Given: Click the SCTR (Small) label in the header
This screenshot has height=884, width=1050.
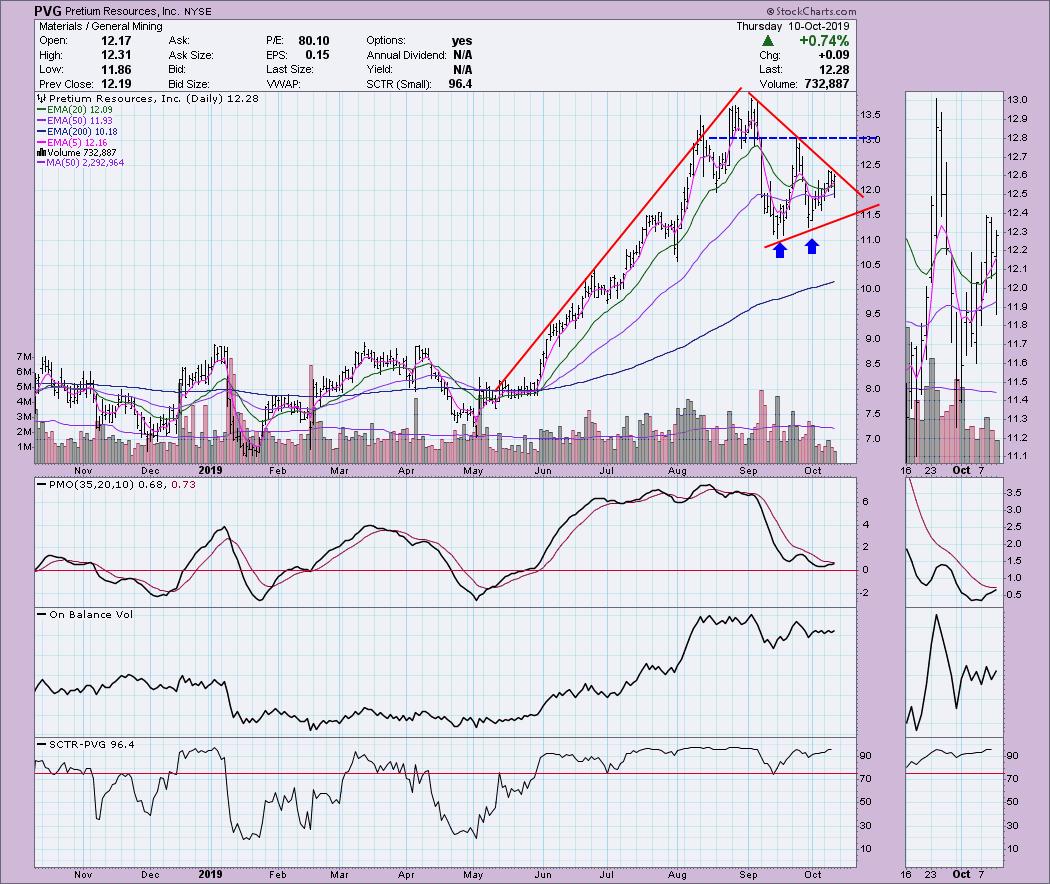Looking at the screenshot, I should click(x=398, y=84).
